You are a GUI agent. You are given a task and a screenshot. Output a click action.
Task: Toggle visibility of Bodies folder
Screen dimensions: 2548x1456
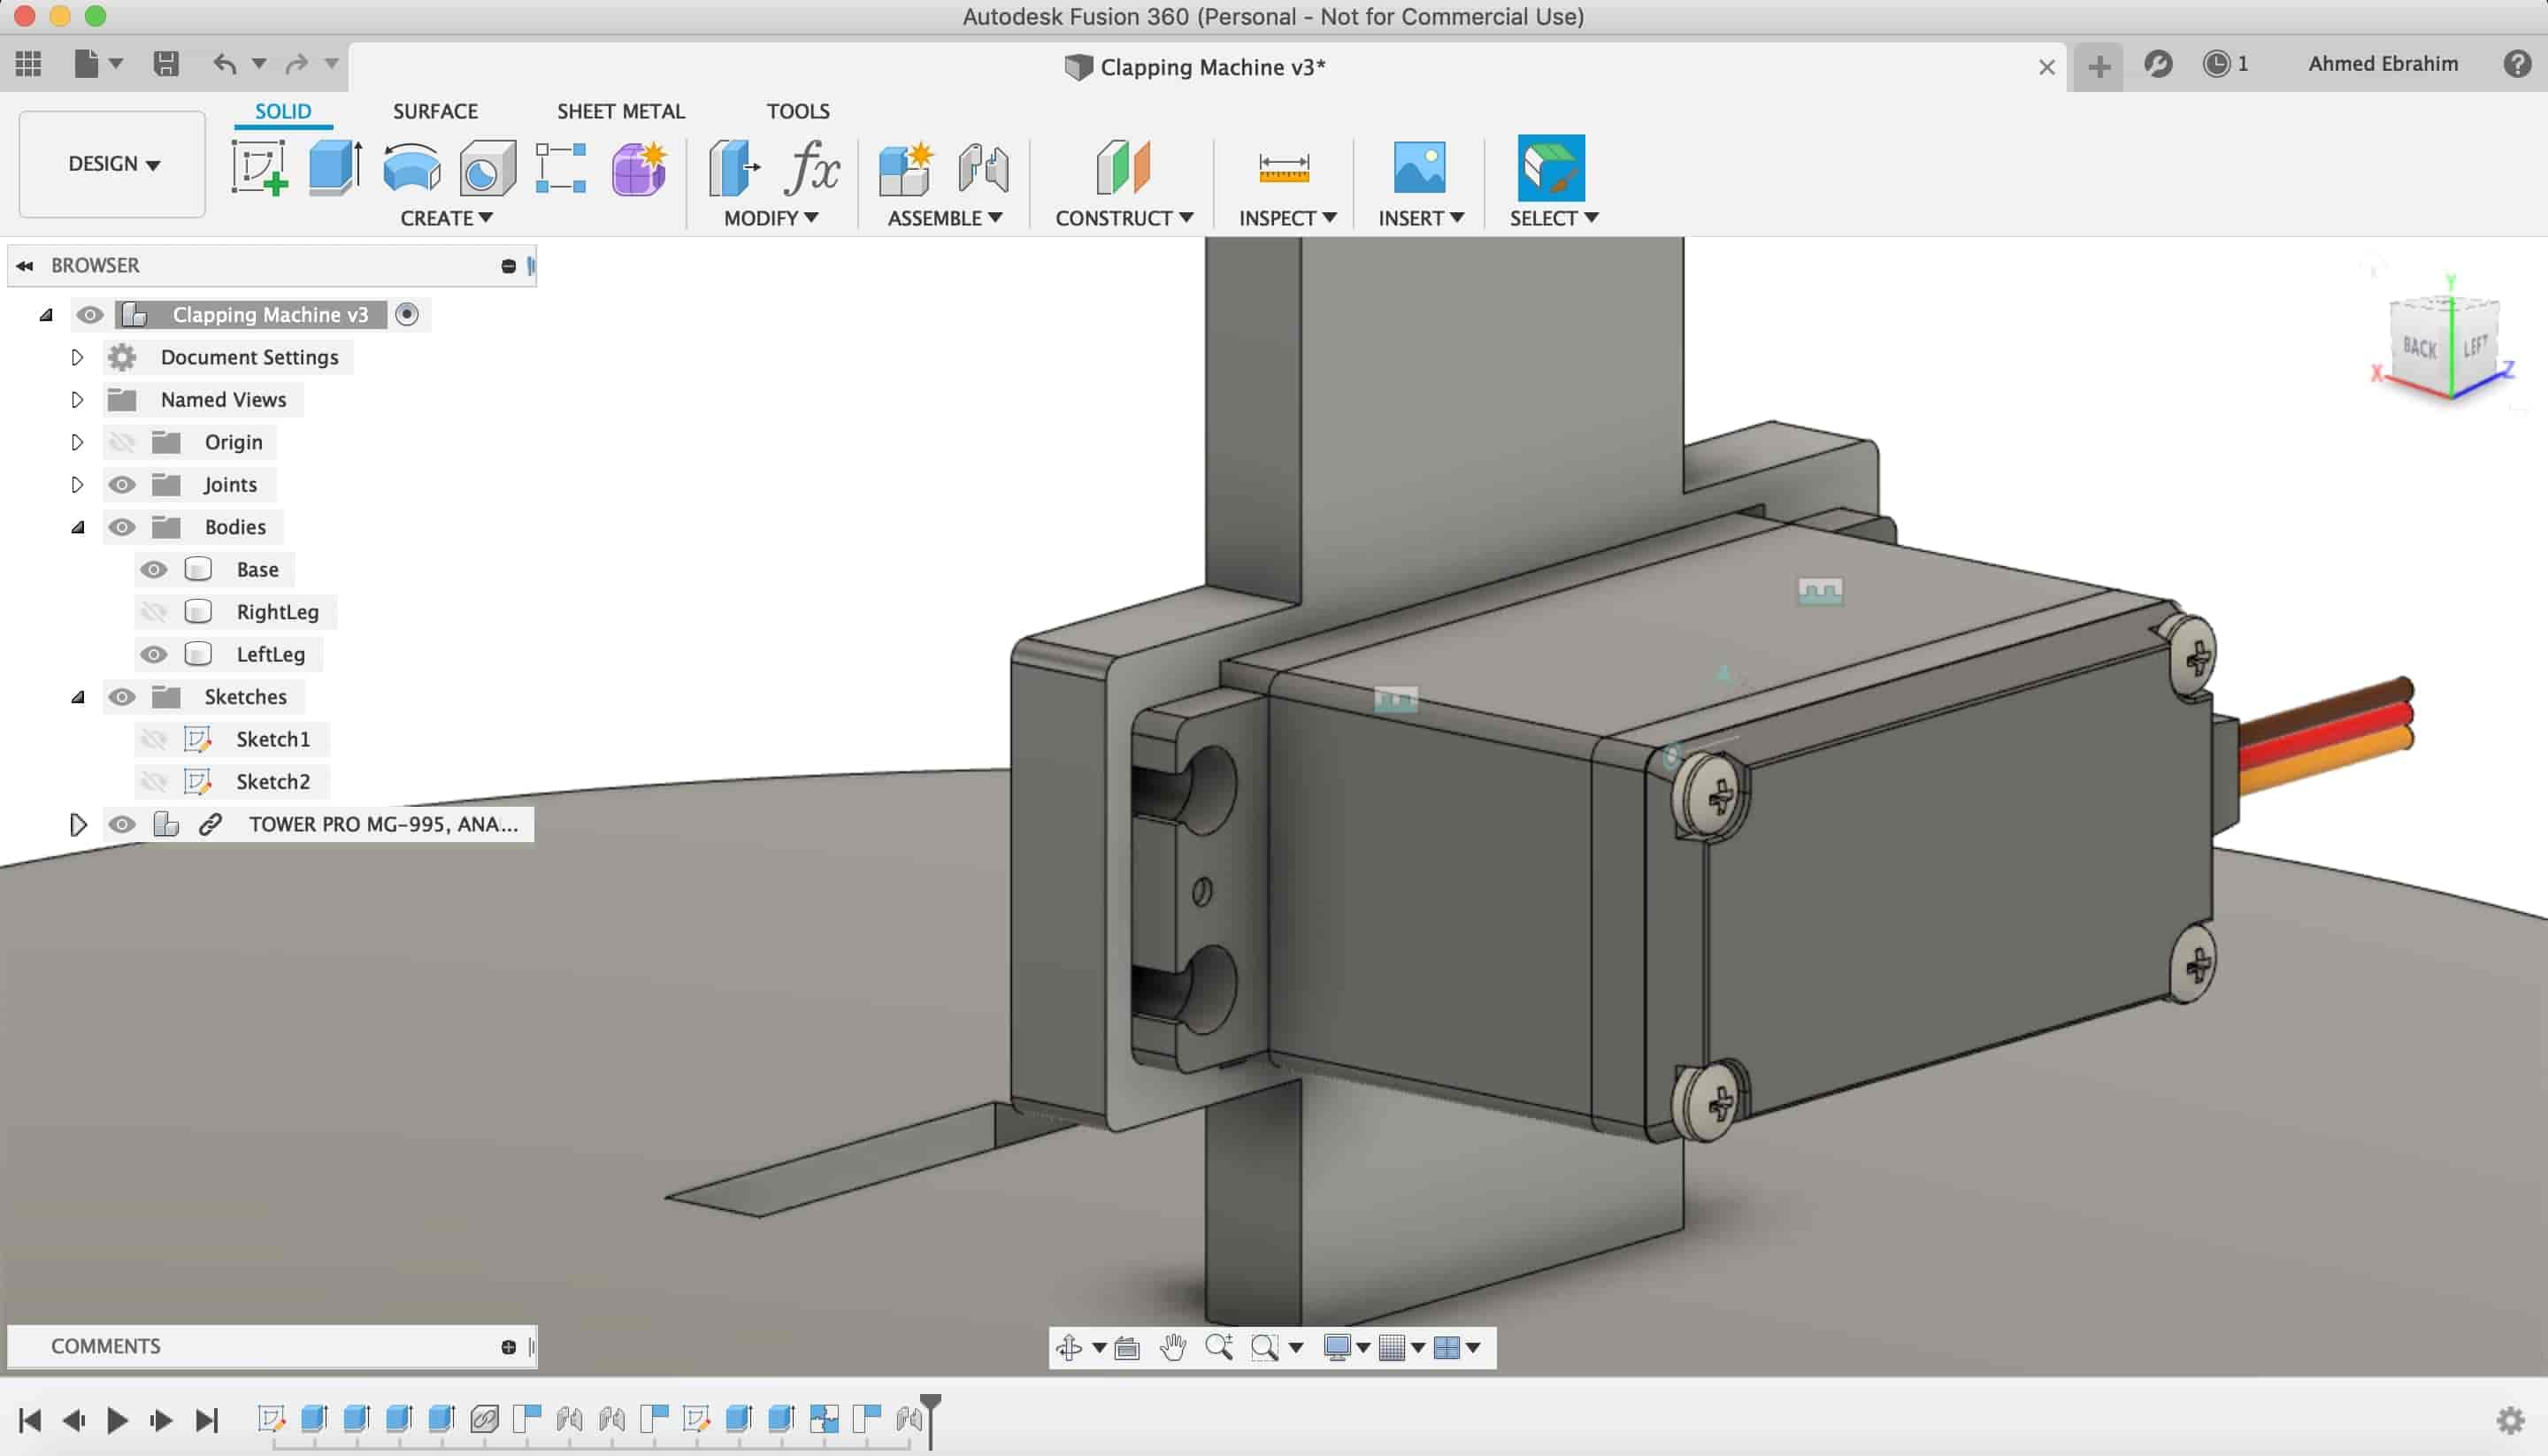(x=122, y=527)
